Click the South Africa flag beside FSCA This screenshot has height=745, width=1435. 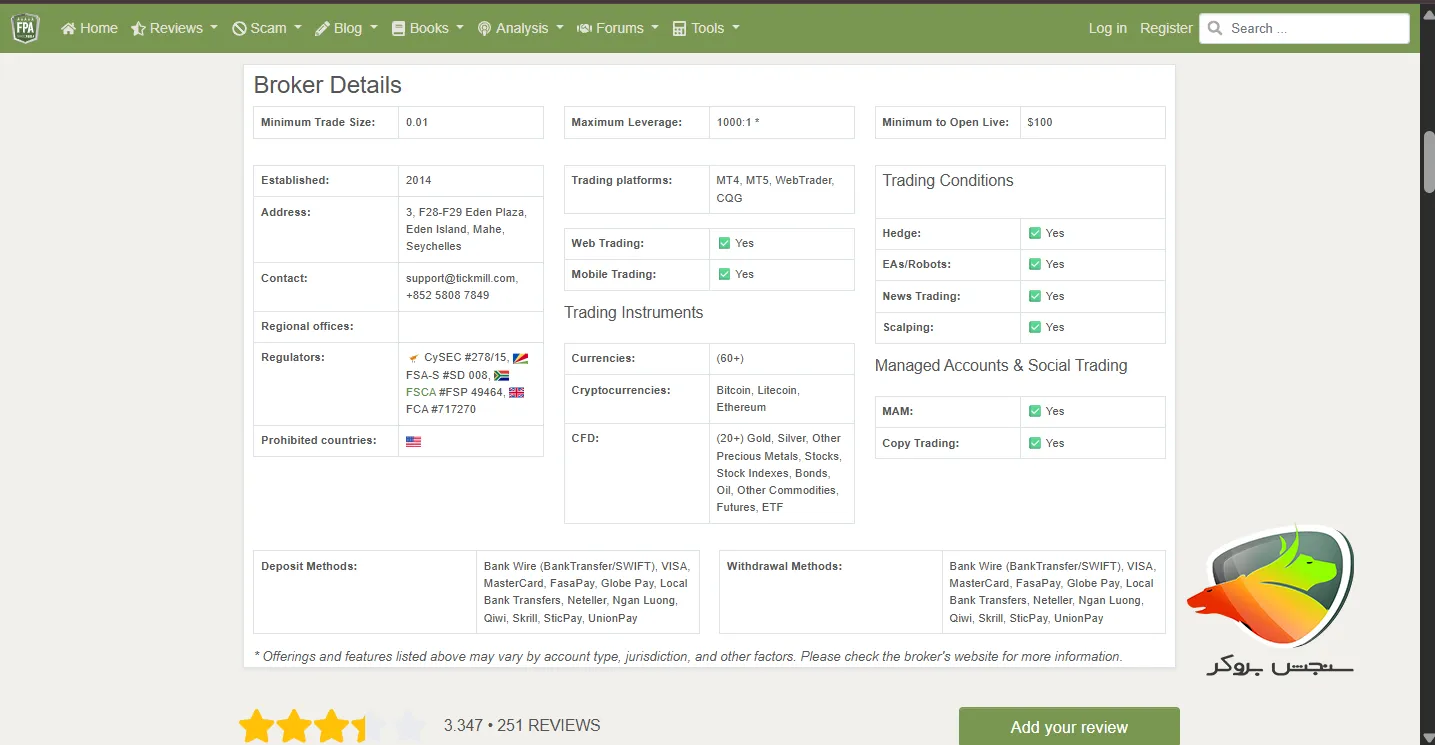pos(502,376)
